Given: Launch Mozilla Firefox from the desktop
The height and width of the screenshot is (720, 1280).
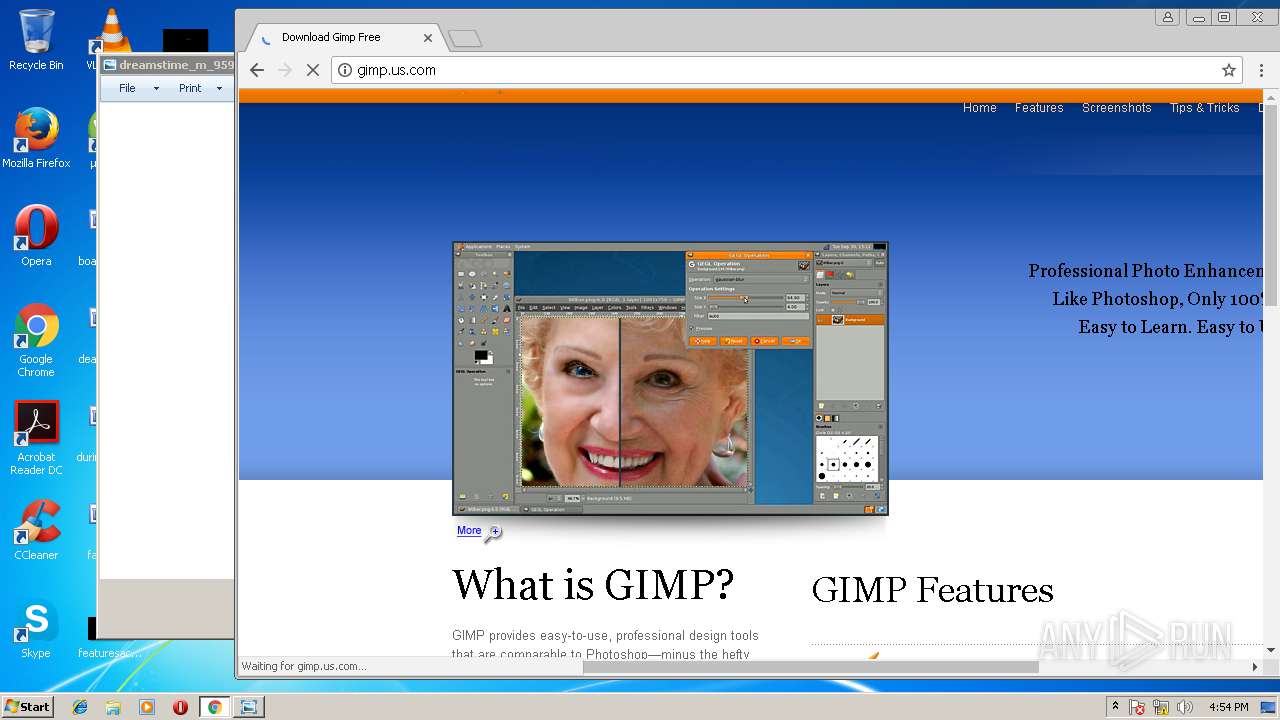Looking at the screenshot, I should (36, 138).
